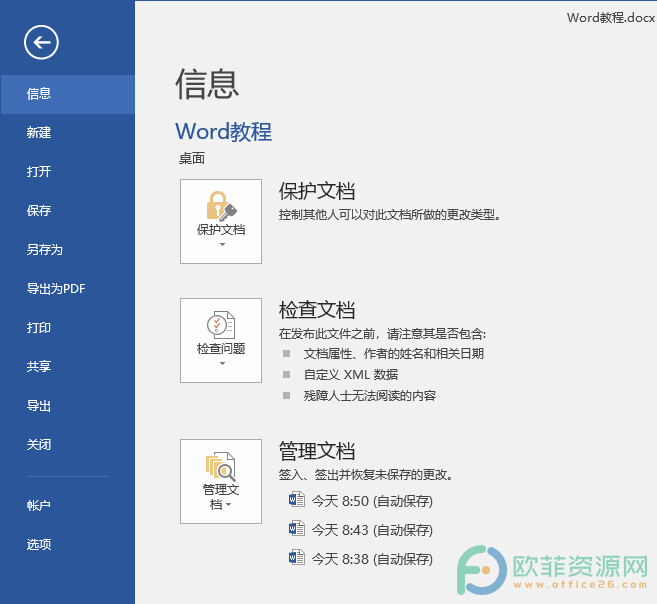Click the 控制其他人可以对此文档所做的更改类型 description
This screenshot has height=604, width=657.
[x=390, y=215]
